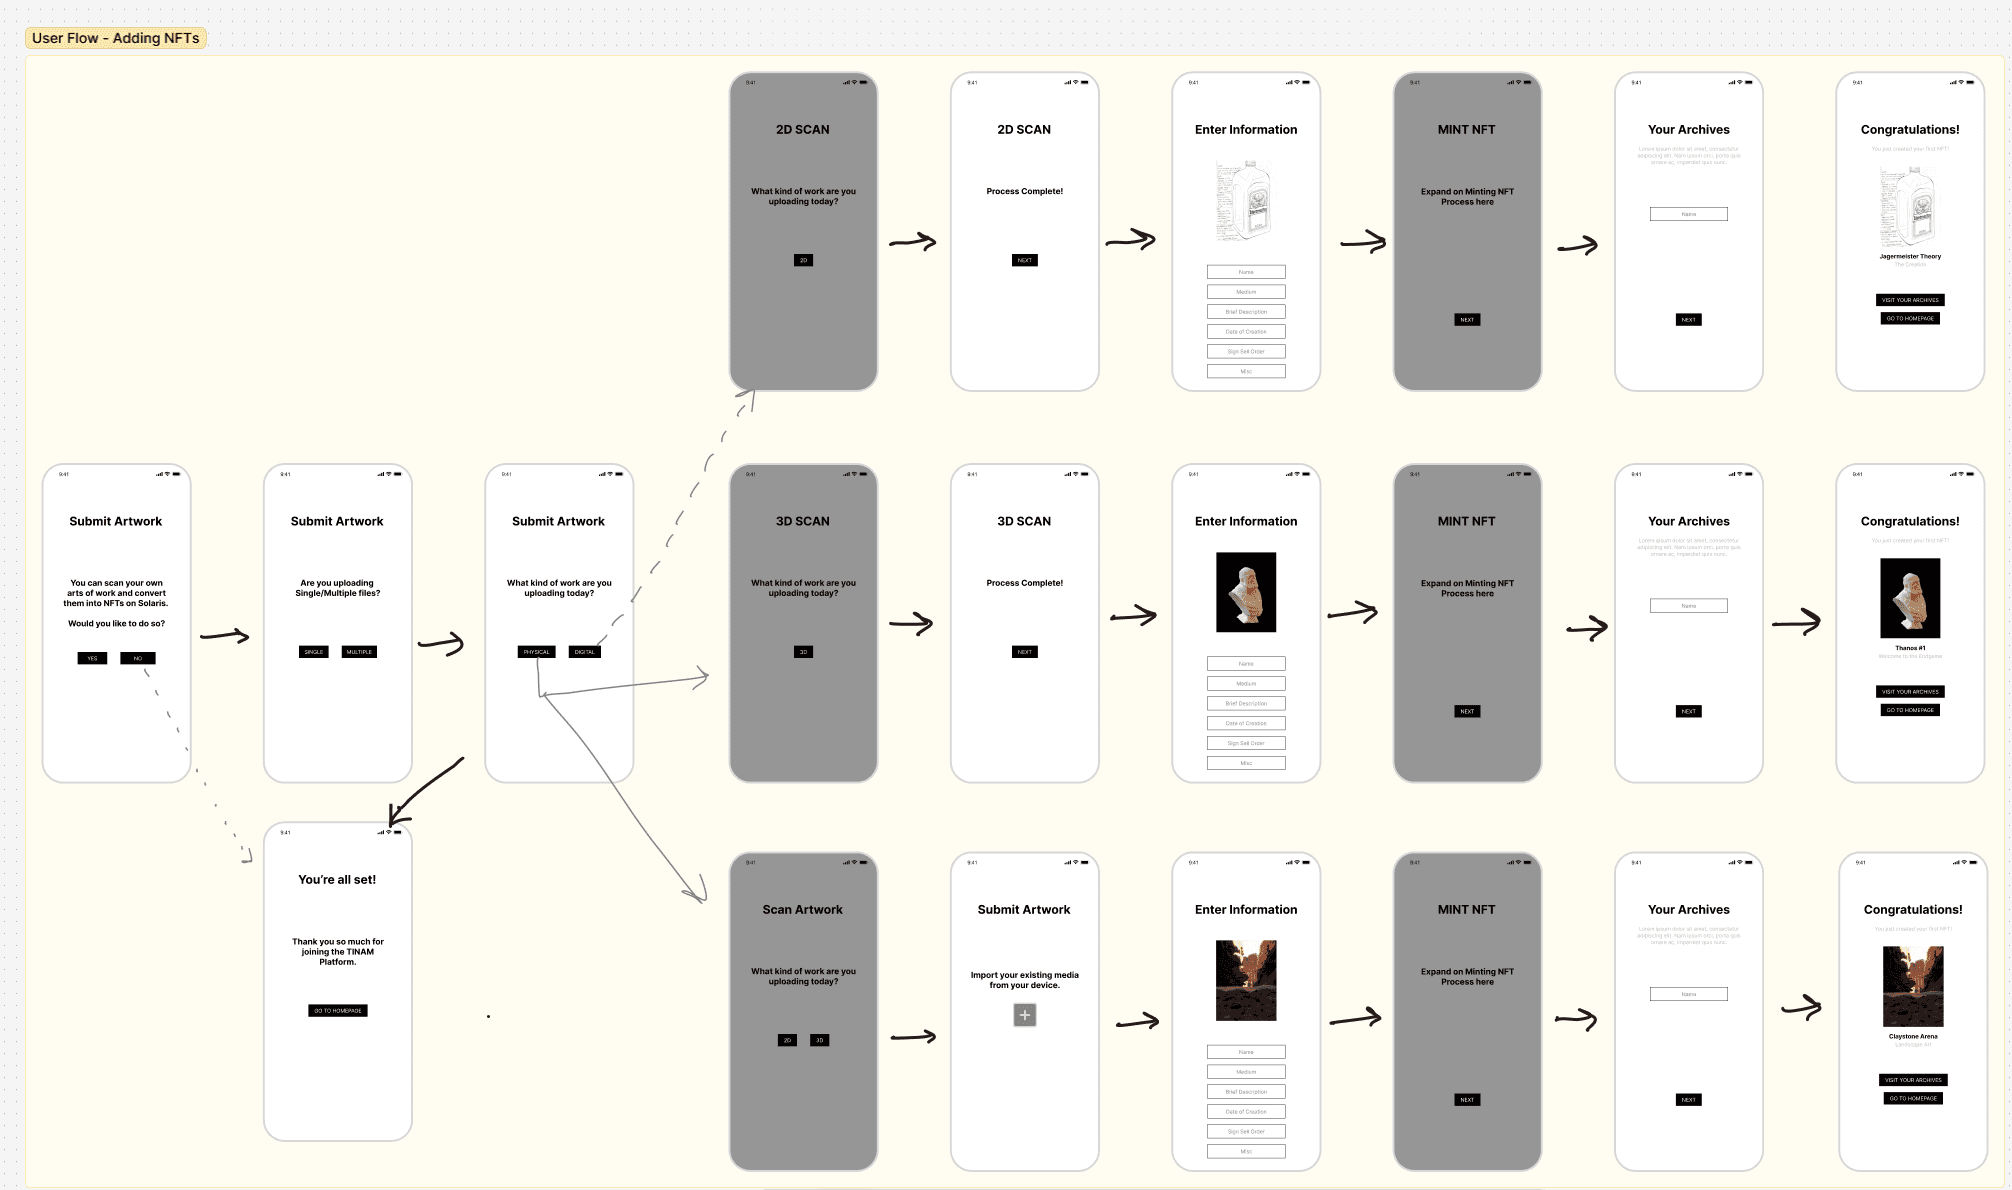Click NEXT on the 3D SCAN Process Complete screen
This screenshot has height=1190, width=2012.
click(1024, 652)
